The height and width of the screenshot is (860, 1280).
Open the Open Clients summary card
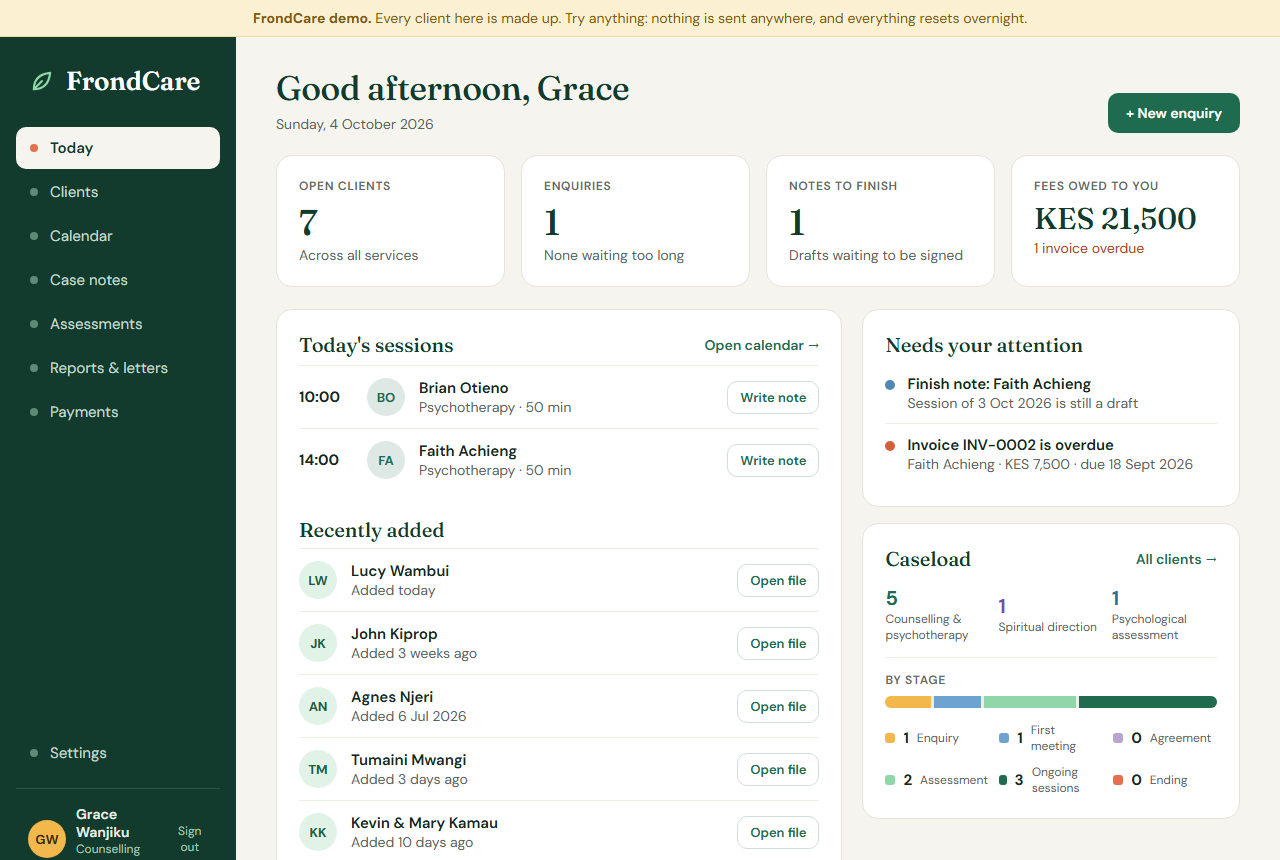coord(390,221)
